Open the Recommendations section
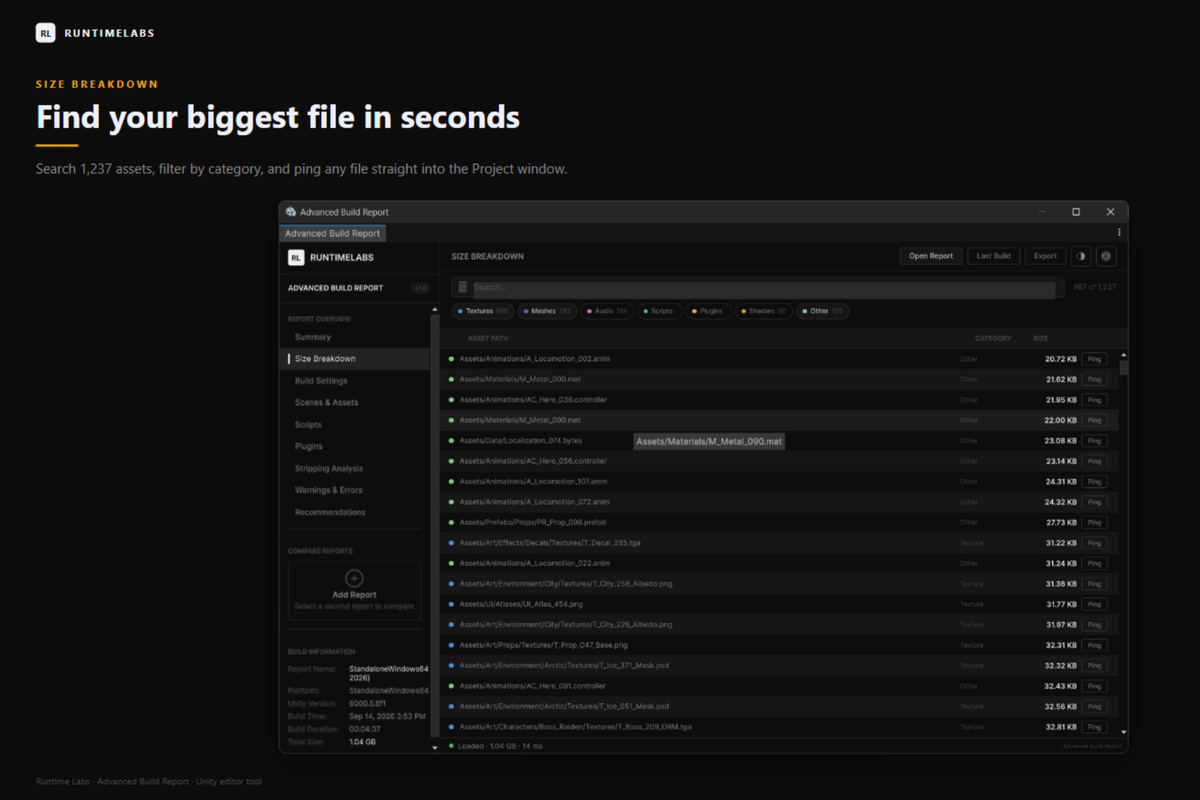This screenshot has height=800, width=1200. 355,512
